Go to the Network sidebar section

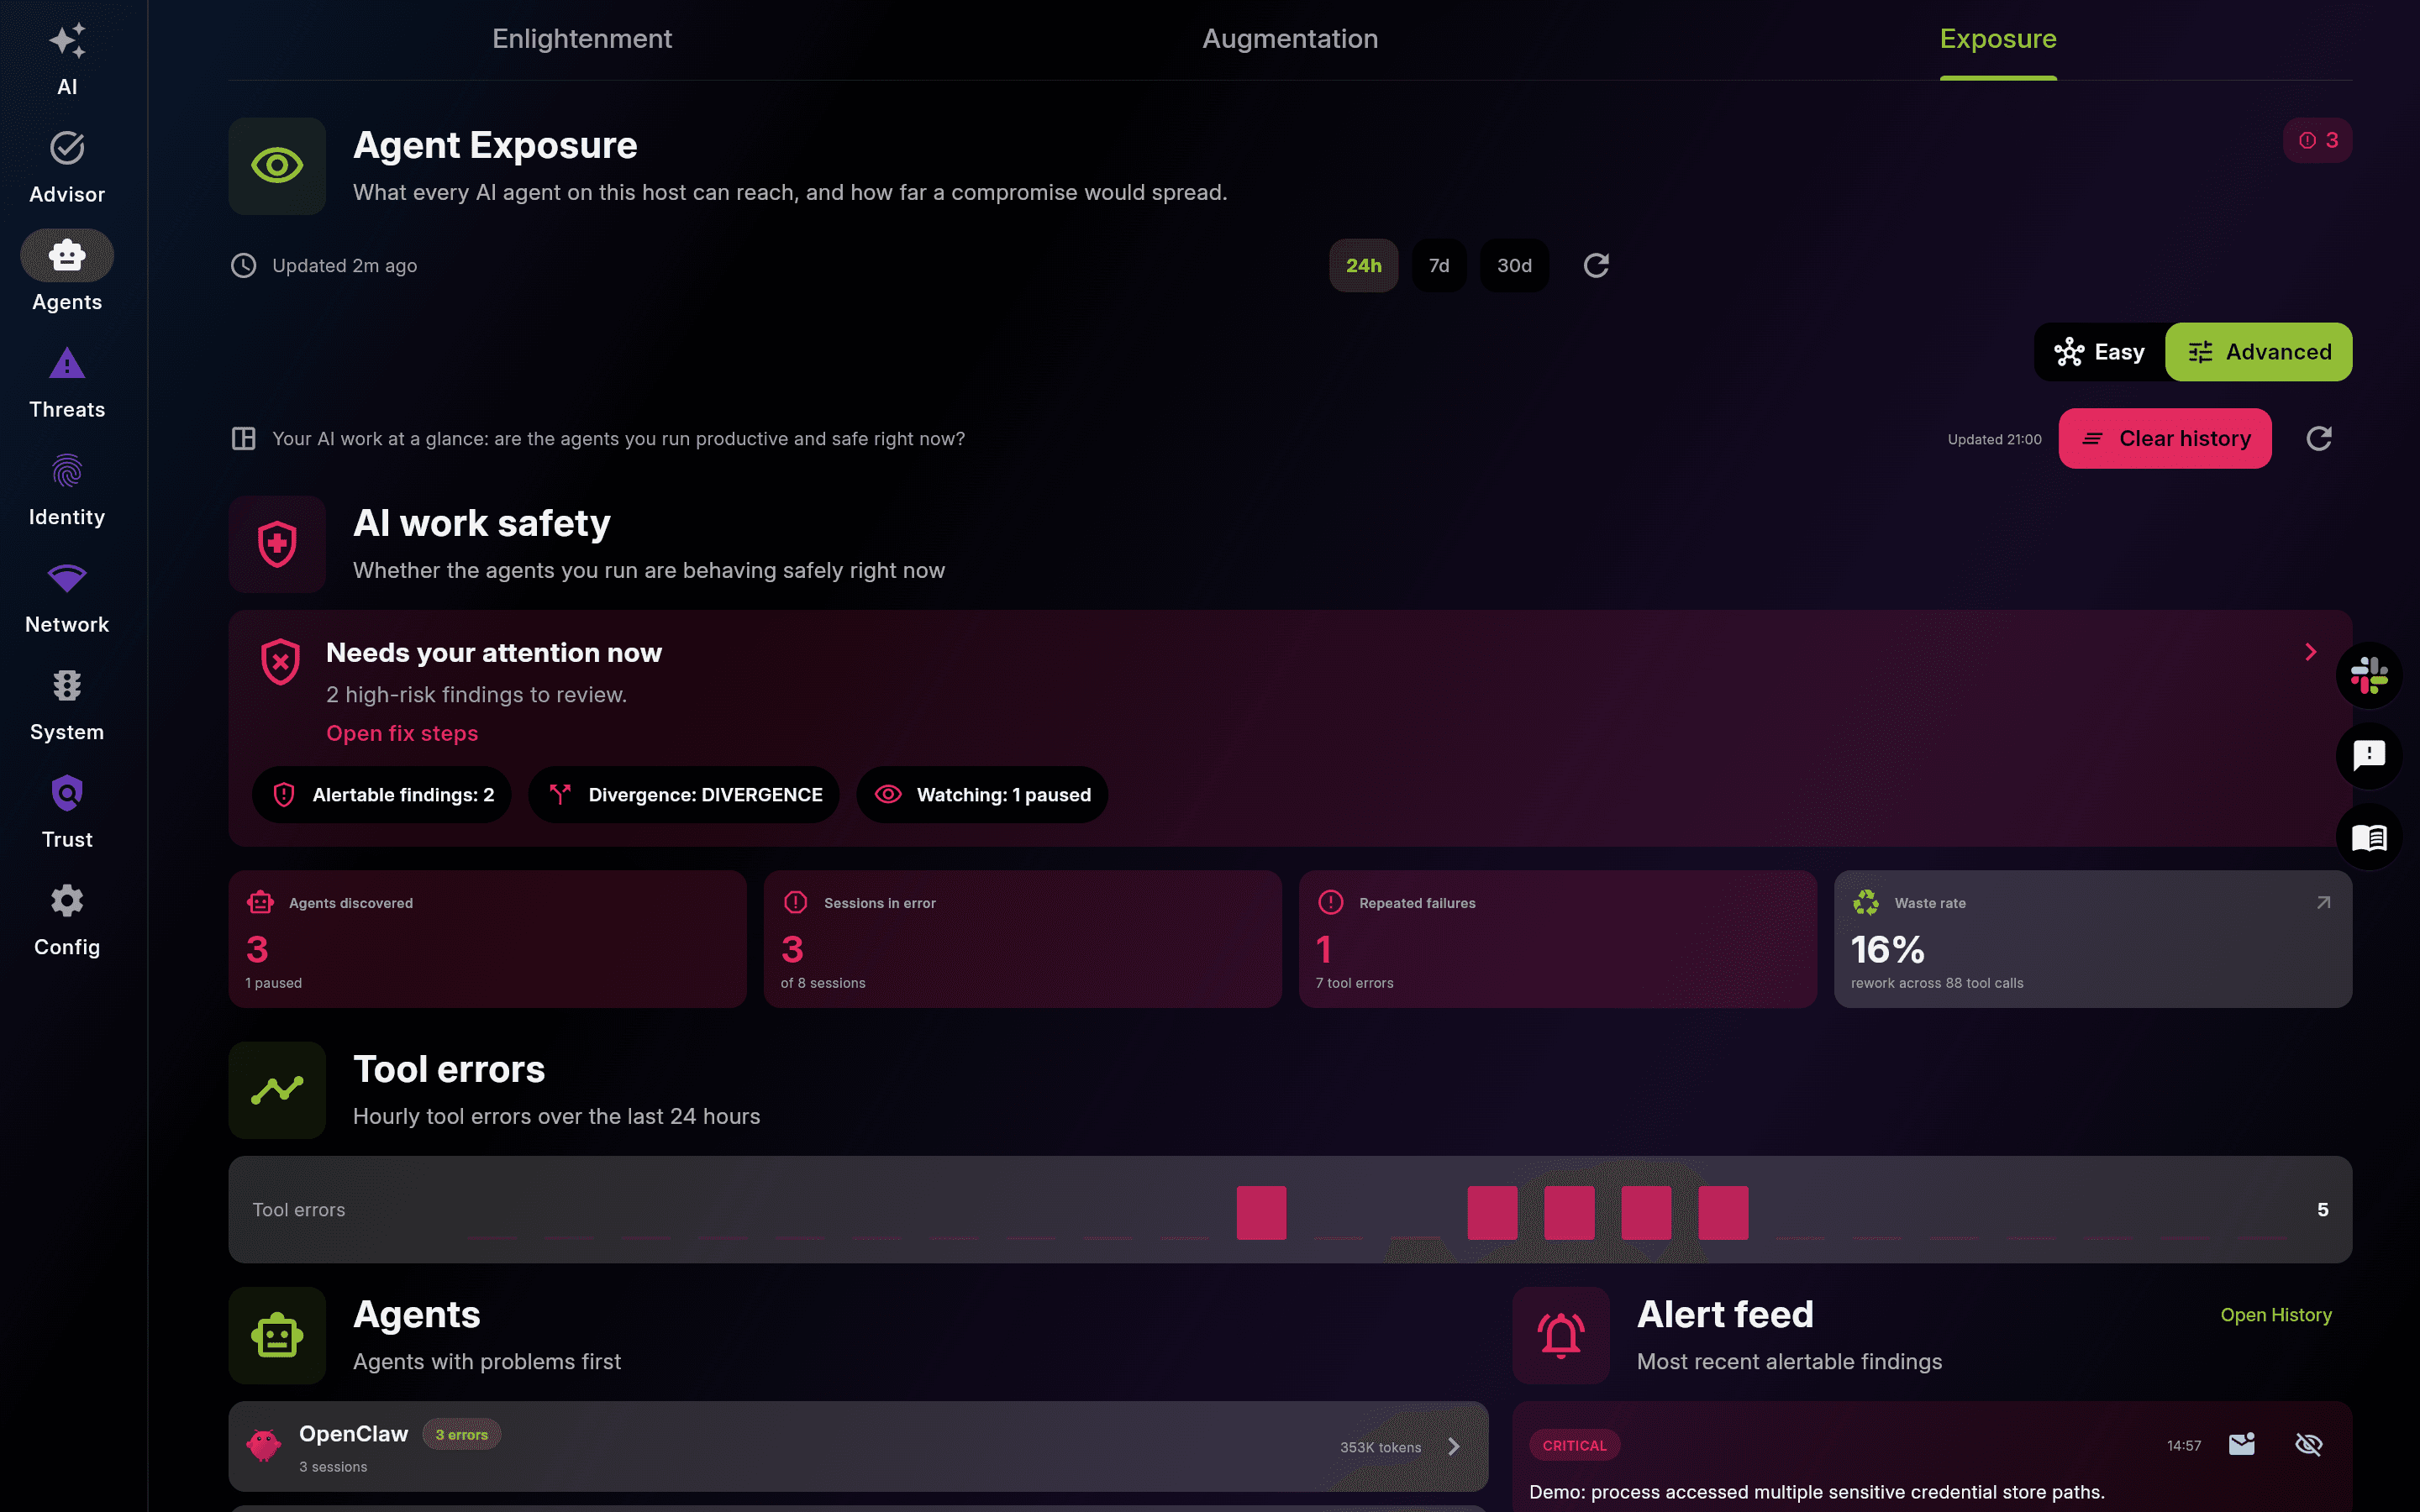(x=67, y=597)
